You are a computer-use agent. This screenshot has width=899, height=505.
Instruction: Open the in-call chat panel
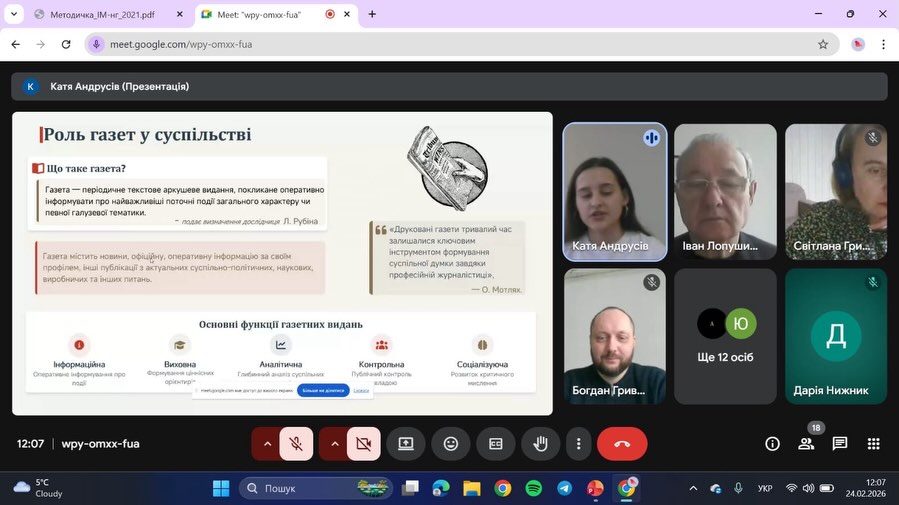(x=840, y=444)
